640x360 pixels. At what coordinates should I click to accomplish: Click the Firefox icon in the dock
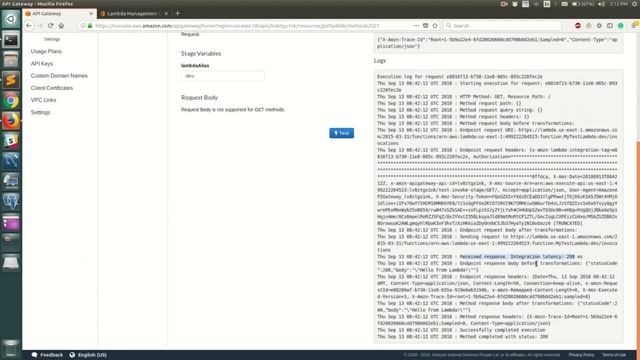[11, 121]
